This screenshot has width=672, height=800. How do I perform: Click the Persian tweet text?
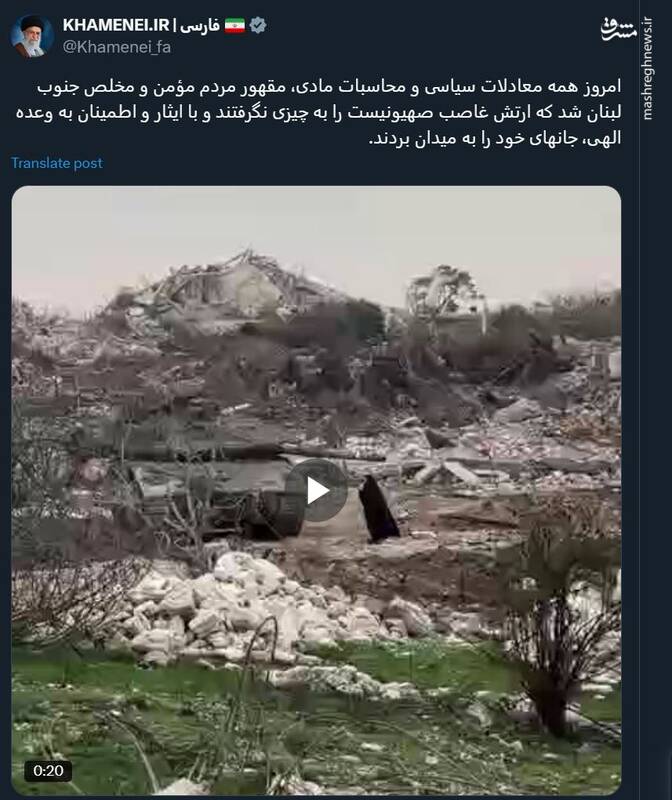click(x=318, y=112)
